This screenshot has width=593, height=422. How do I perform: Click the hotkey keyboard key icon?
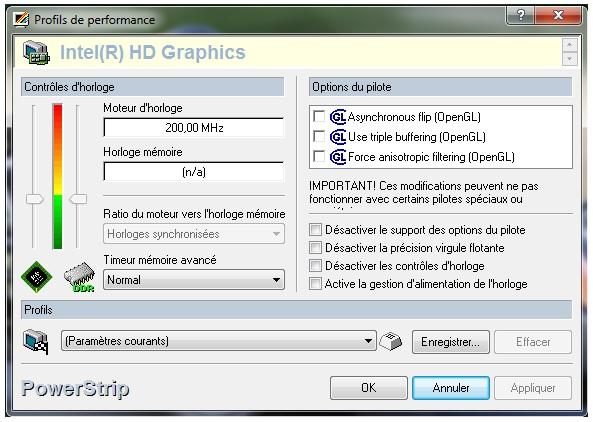(391, 341)
